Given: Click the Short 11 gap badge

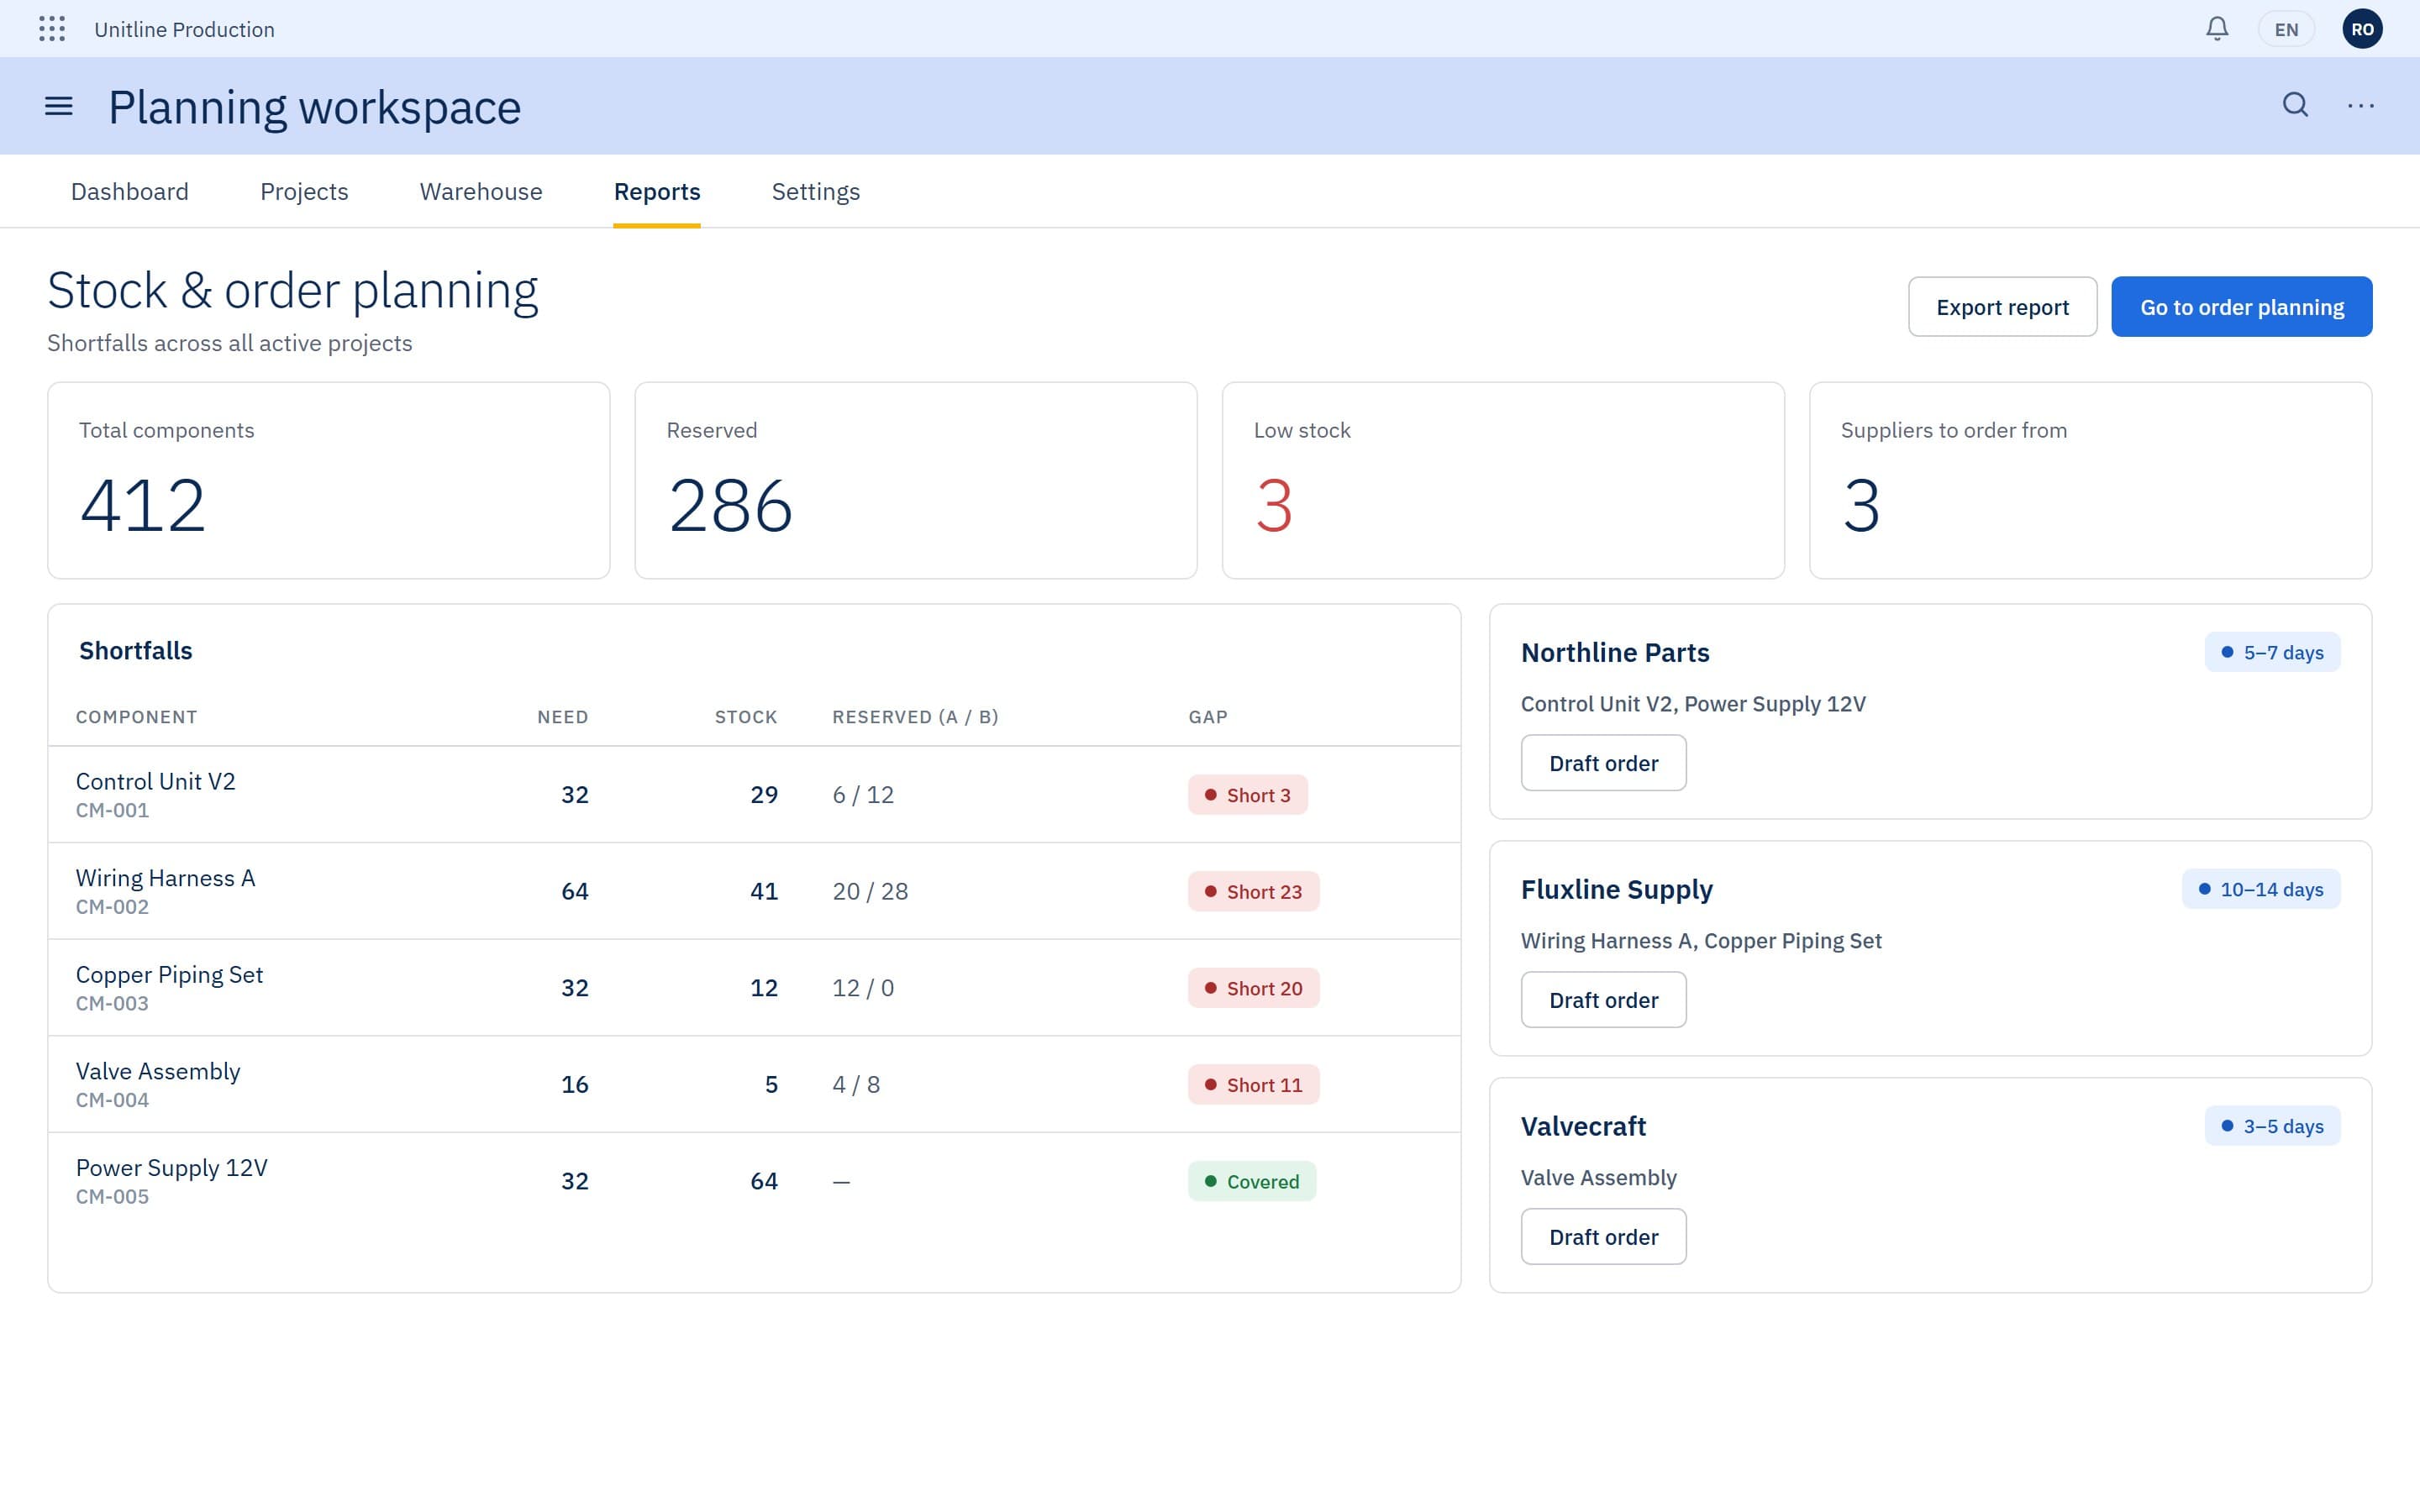Looking at the screenshot, I should pyautogui.click(x=1254, y=1085).
